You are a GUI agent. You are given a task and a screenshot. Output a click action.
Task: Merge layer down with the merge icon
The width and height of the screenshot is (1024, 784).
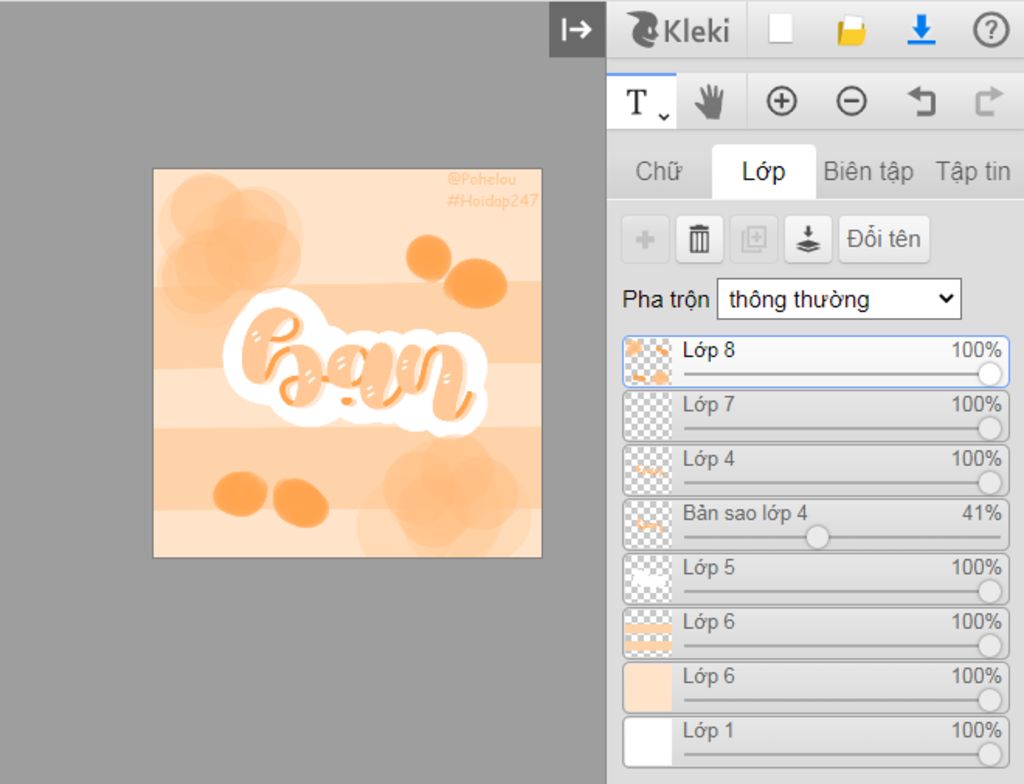pyautogui.click(x=808, y=240)
